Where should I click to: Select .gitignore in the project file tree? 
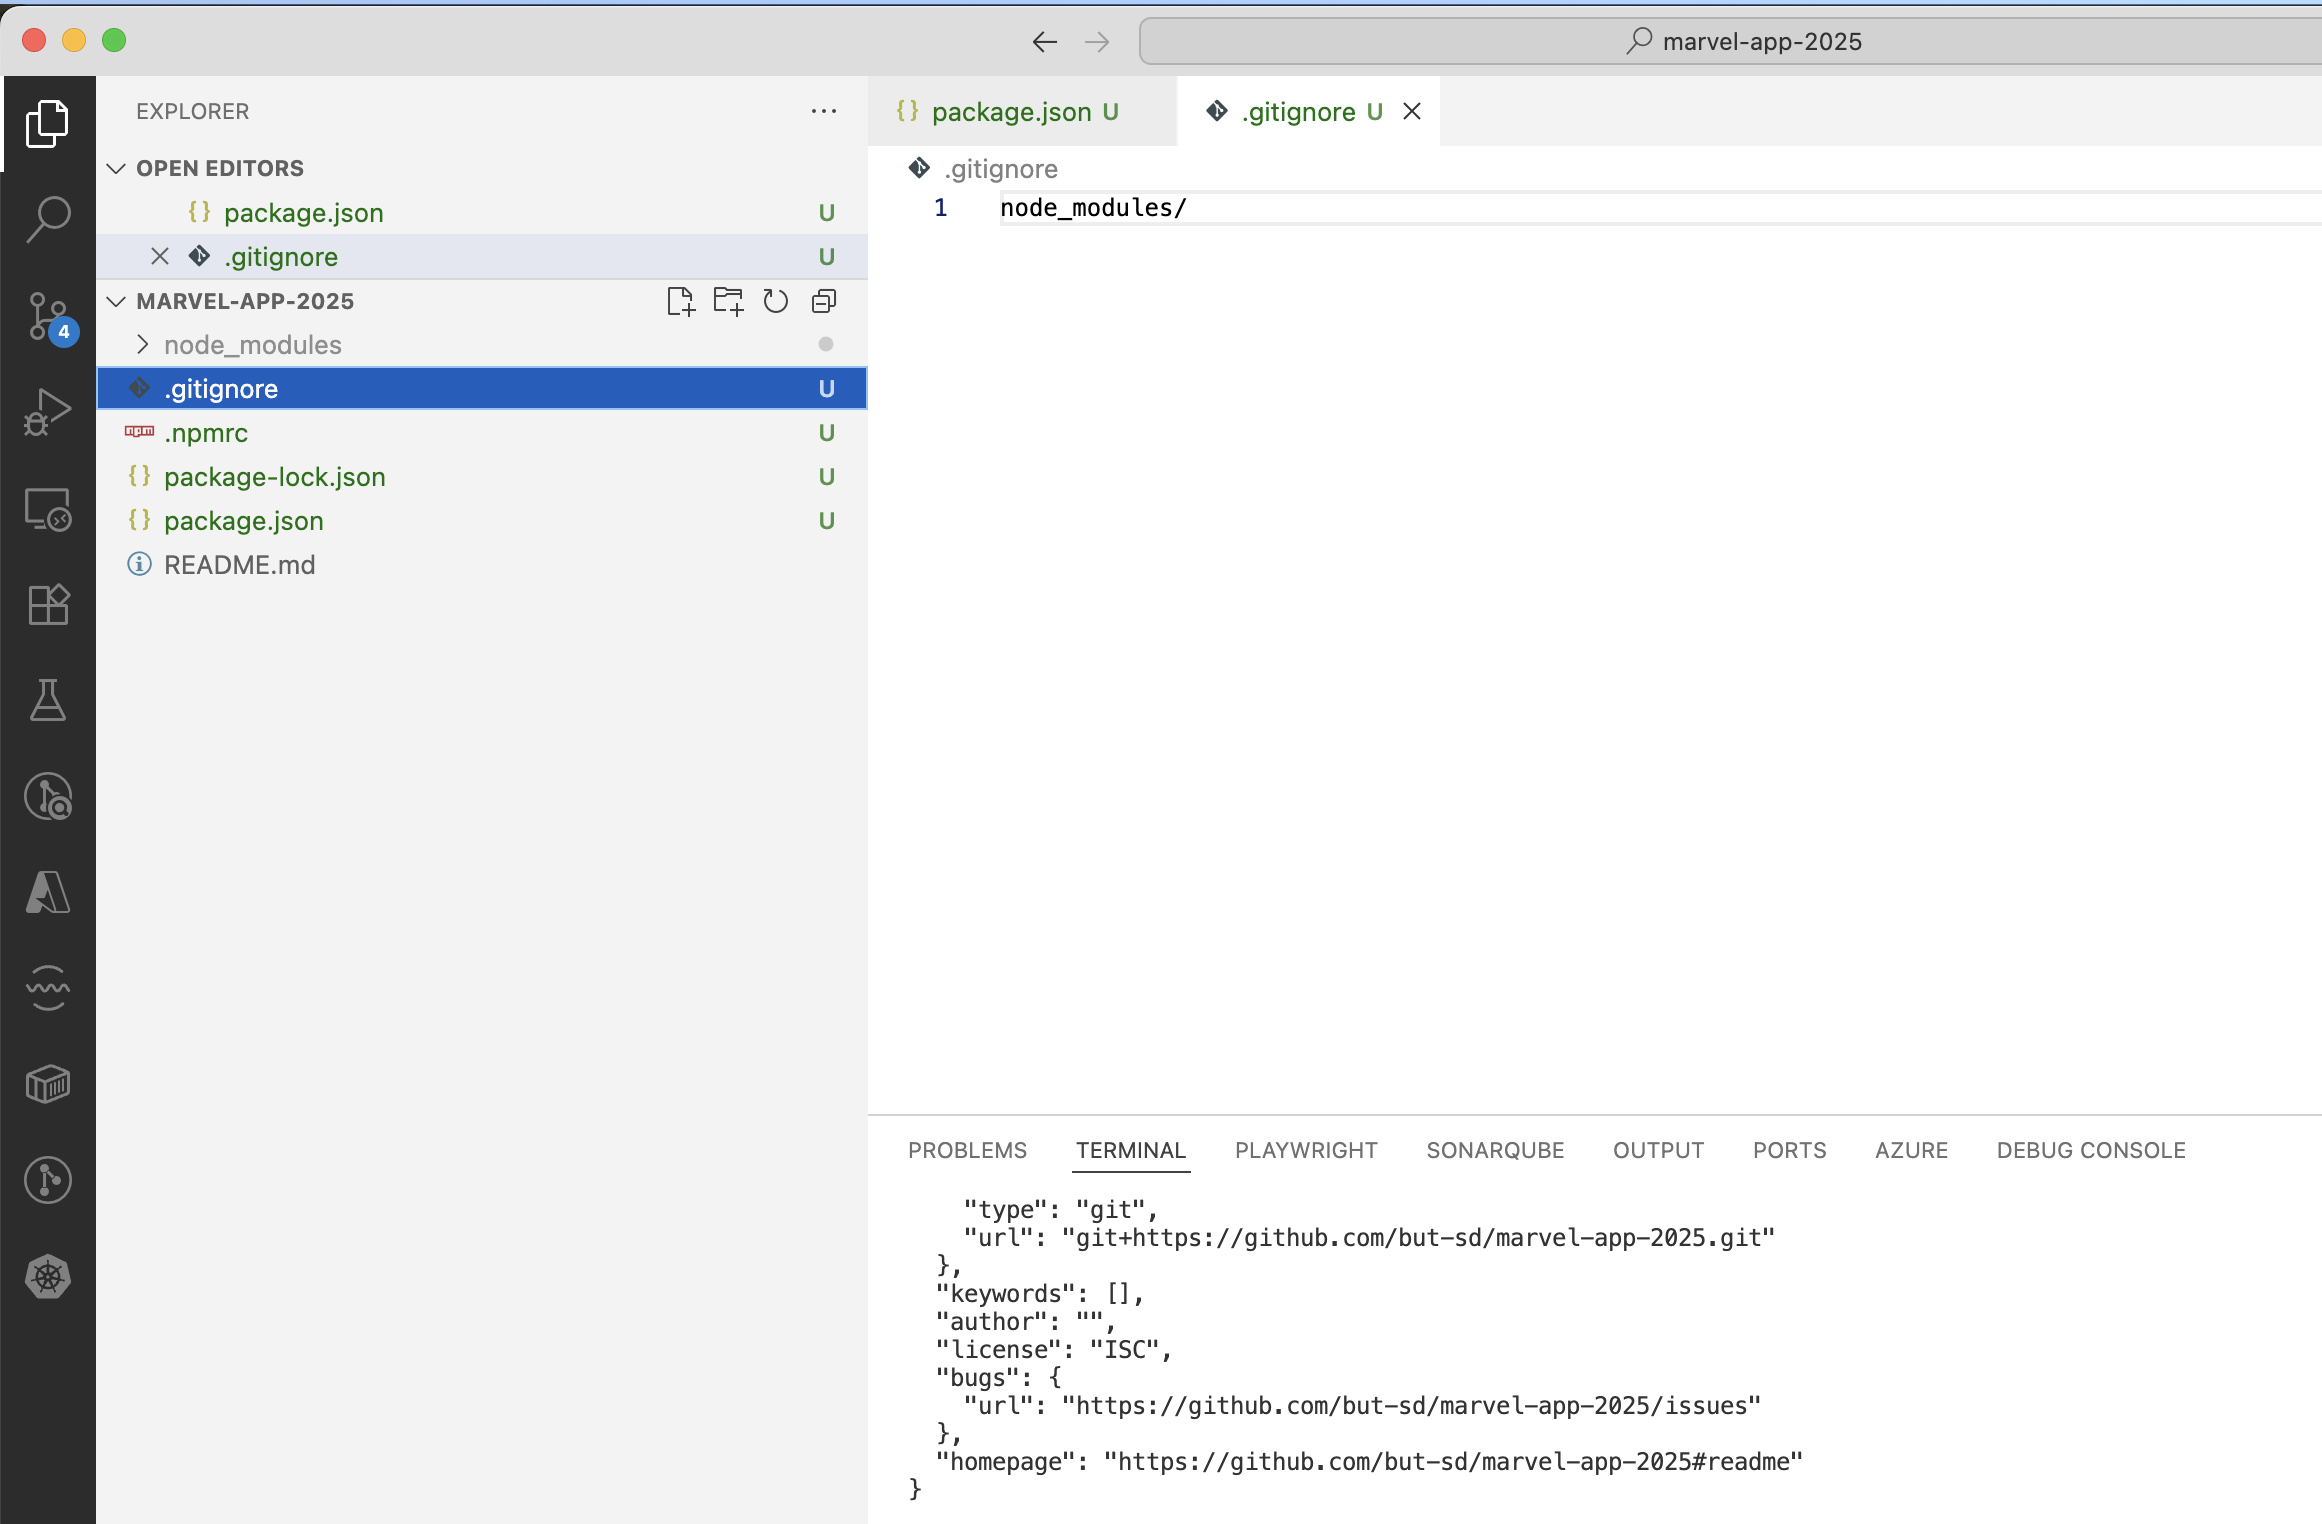(482, 388)
